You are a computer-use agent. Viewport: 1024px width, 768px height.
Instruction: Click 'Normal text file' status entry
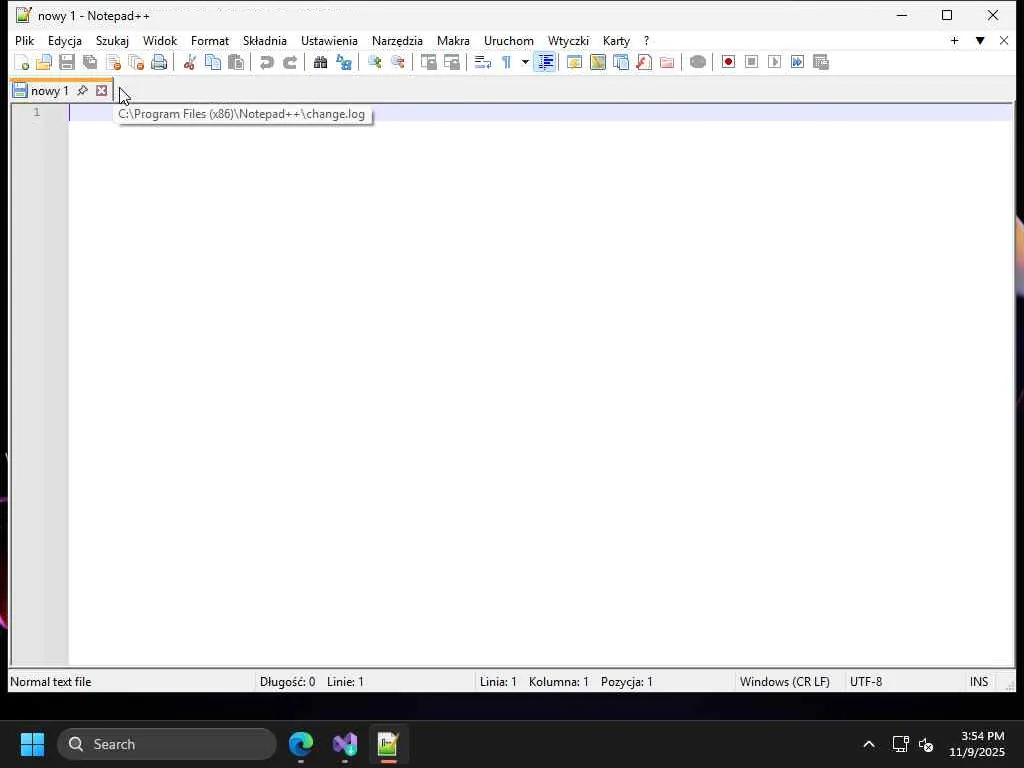pos(51,682)
